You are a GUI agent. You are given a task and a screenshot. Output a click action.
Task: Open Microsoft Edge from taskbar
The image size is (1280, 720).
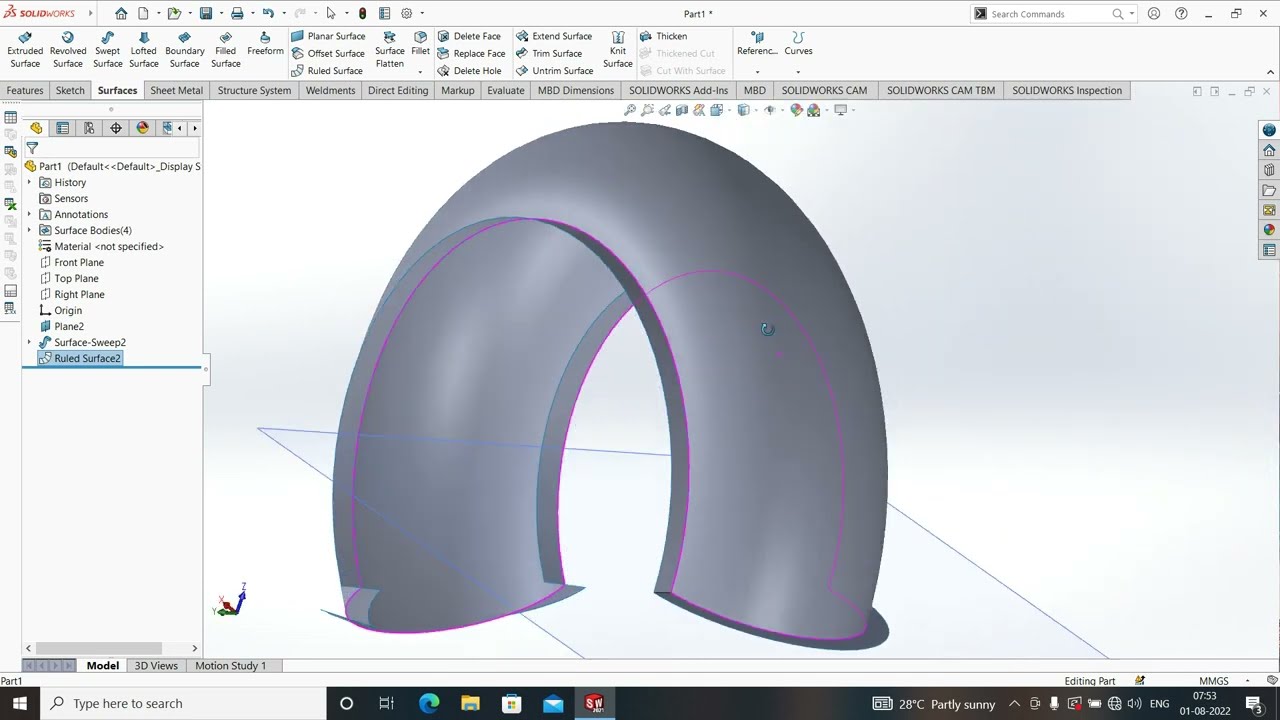(x=429, y=703)
